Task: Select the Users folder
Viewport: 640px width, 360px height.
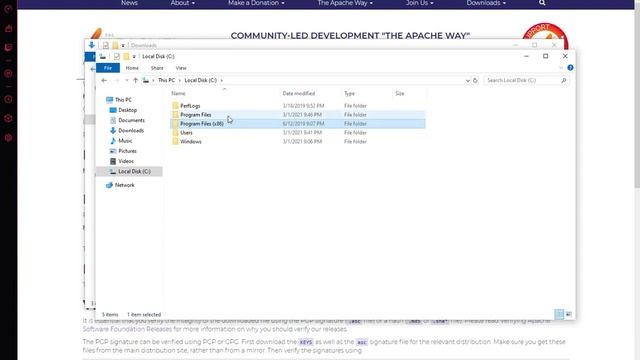Action: click(186, 133)
